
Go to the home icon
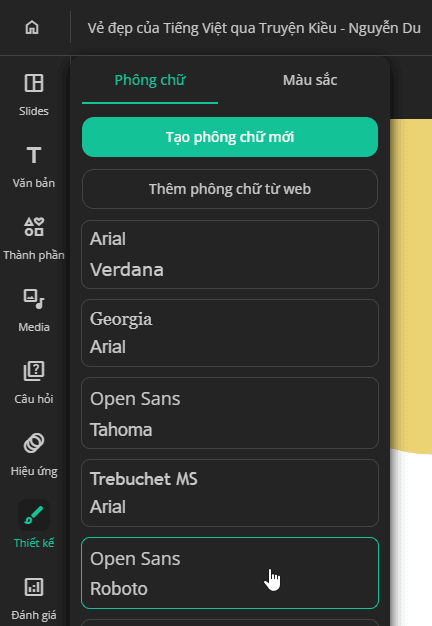pos(32,28)
